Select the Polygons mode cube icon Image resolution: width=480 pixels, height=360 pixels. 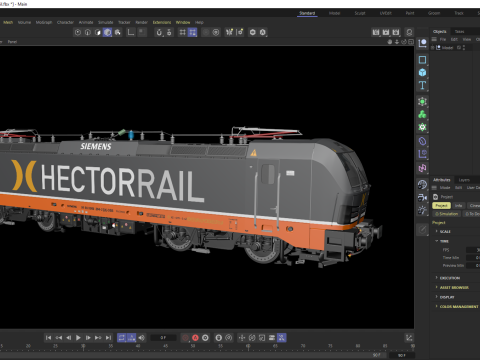(x=107, y=32)
